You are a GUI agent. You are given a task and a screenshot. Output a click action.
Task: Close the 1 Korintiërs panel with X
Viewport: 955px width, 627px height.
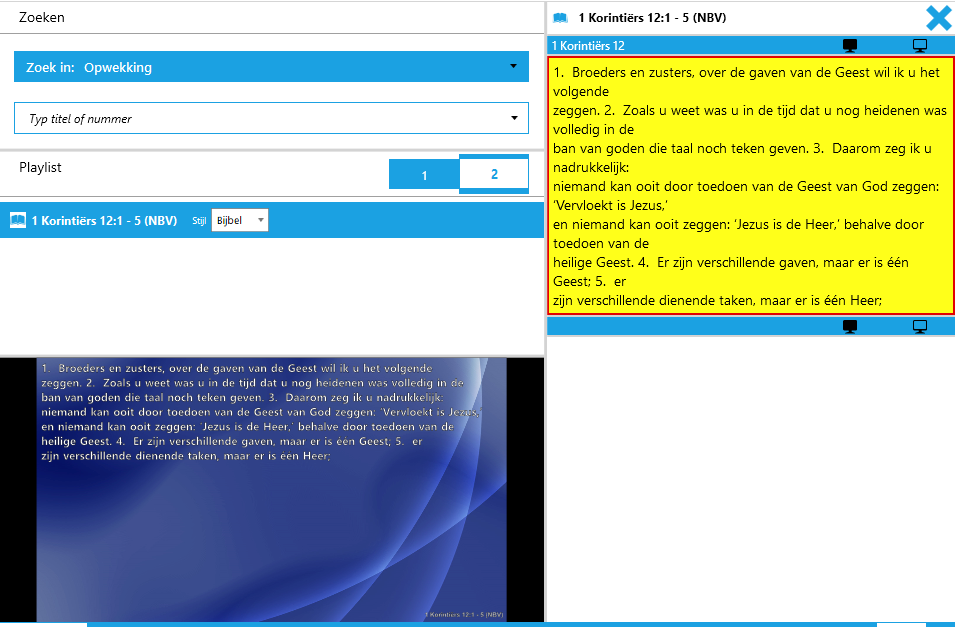pyautogui.click(x=939, y=18)
